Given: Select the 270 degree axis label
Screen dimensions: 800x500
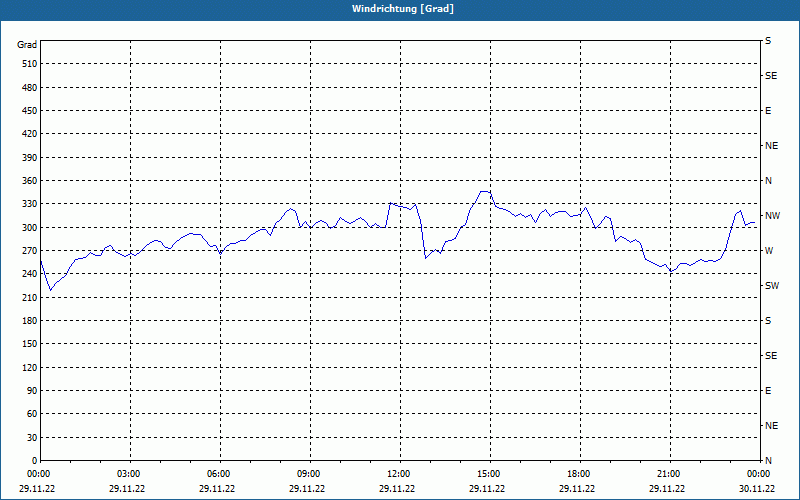Looking at the screenshot, I should (30, 251).
